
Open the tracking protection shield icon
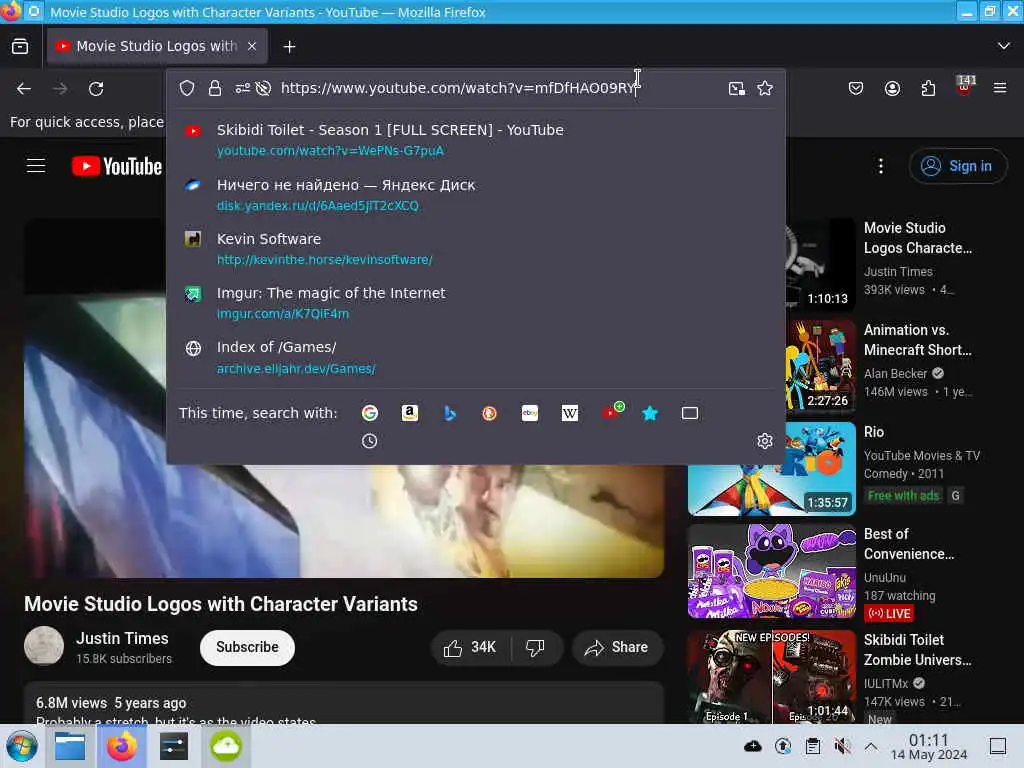click(187, 88)
